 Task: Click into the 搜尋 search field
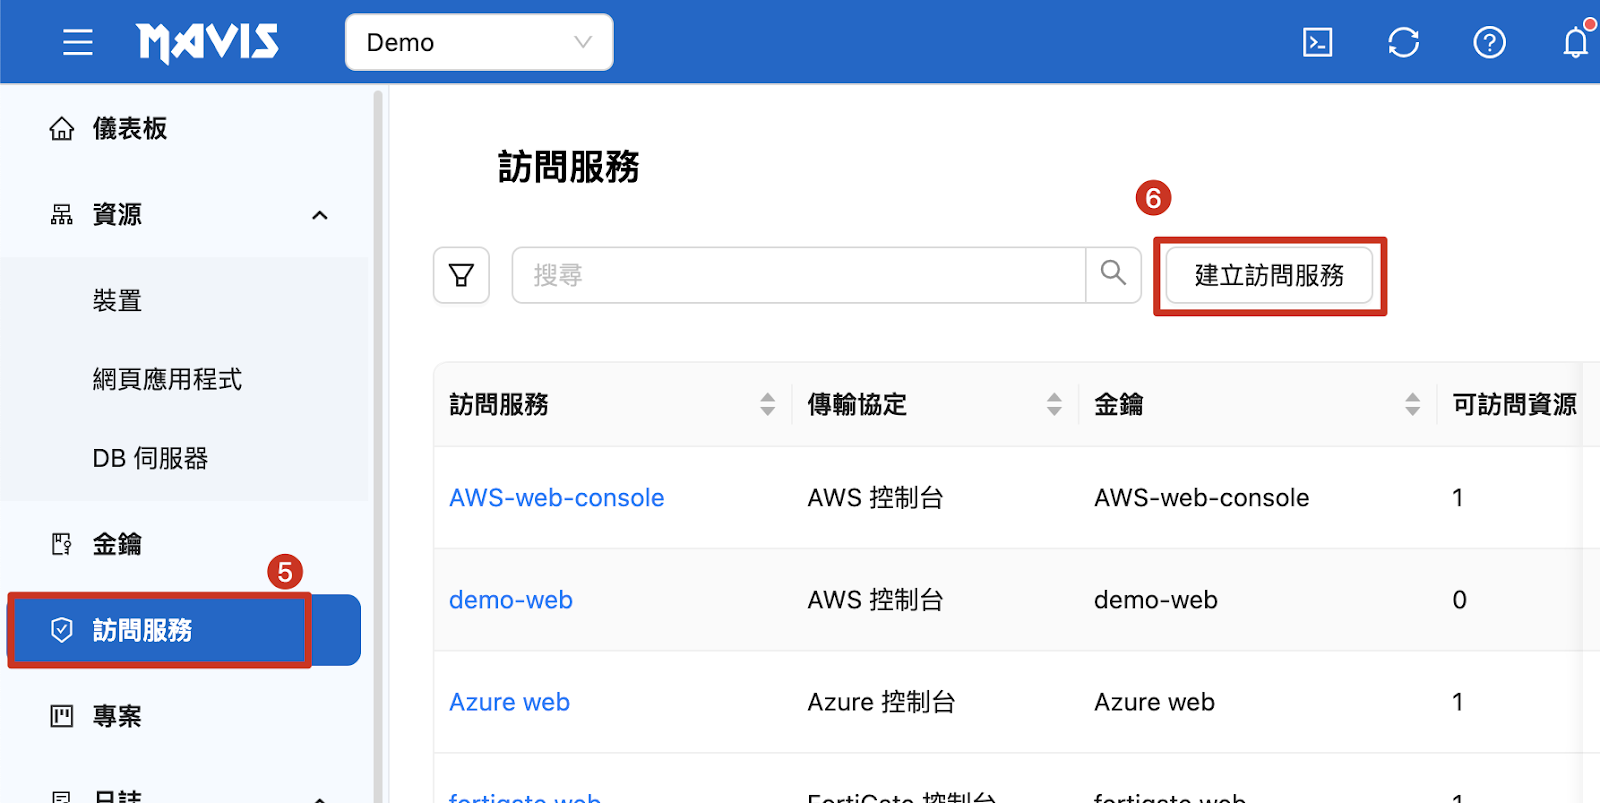point(798,275)
